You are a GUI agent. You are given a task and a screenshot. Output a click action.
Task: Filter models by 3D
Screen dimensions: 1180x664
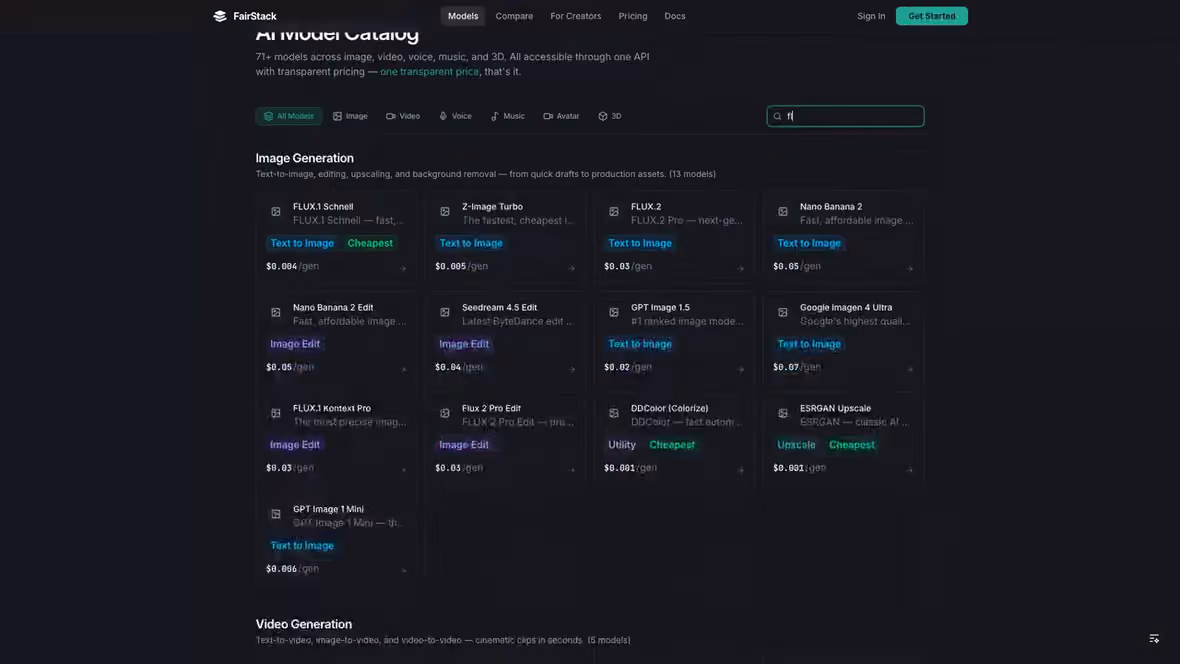click(610, 116)
